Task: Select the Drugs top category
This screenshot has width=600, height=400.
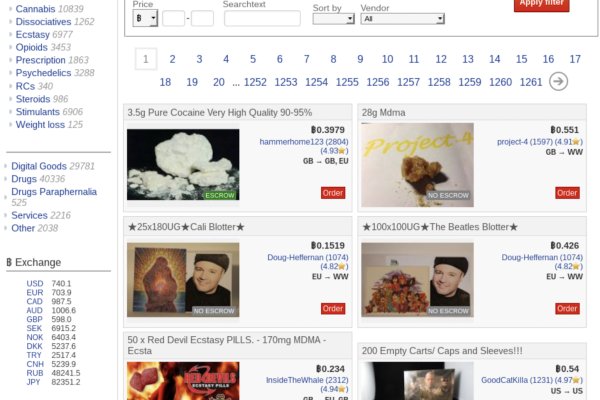Action: click(24, 179)
